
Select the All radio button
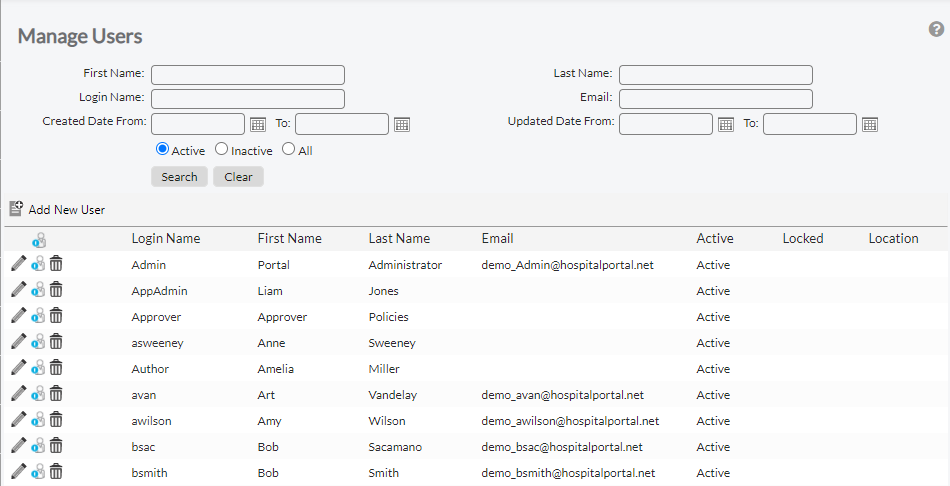click(x=289, y=149)
